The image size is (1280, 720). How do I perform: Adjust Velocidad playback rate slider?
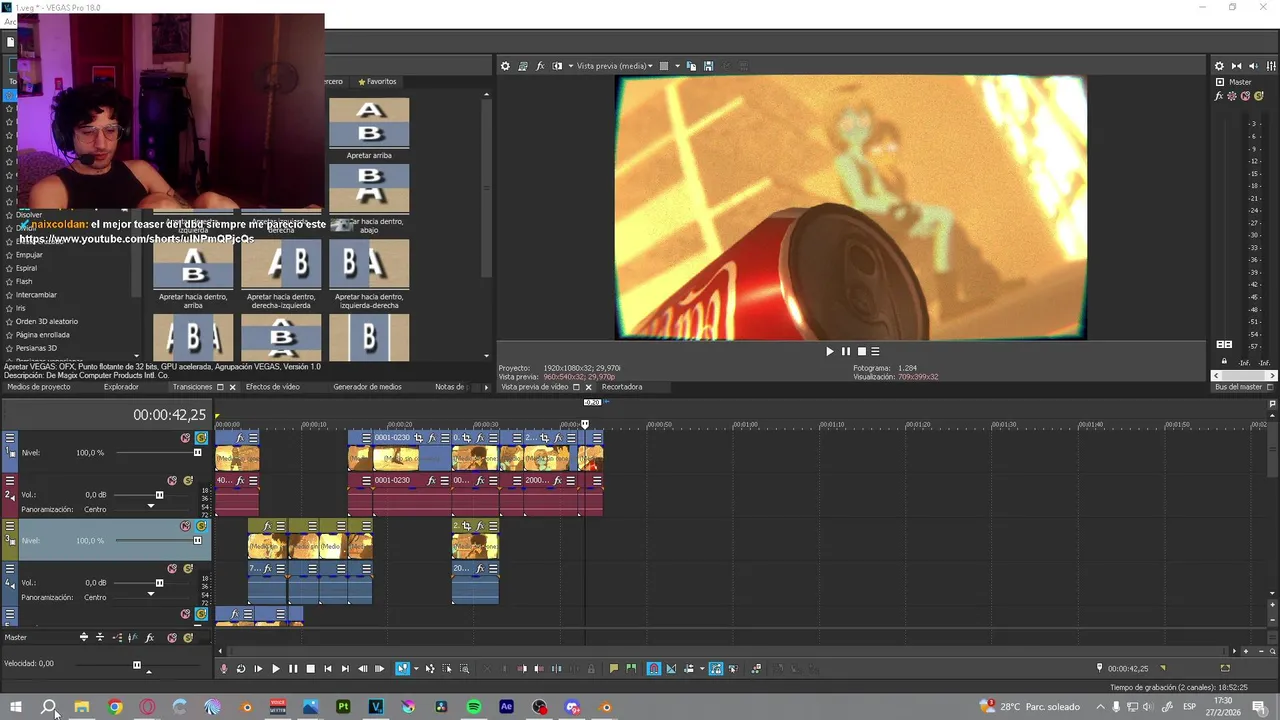point(137,664)
